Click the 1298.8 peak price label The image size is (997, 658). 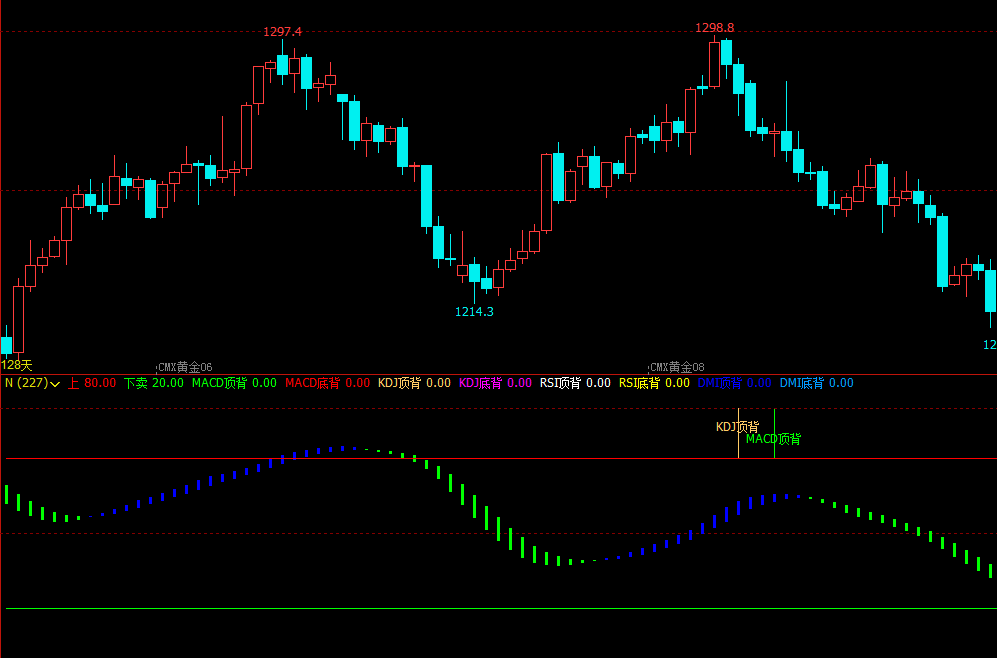click(x=715, y=28)
